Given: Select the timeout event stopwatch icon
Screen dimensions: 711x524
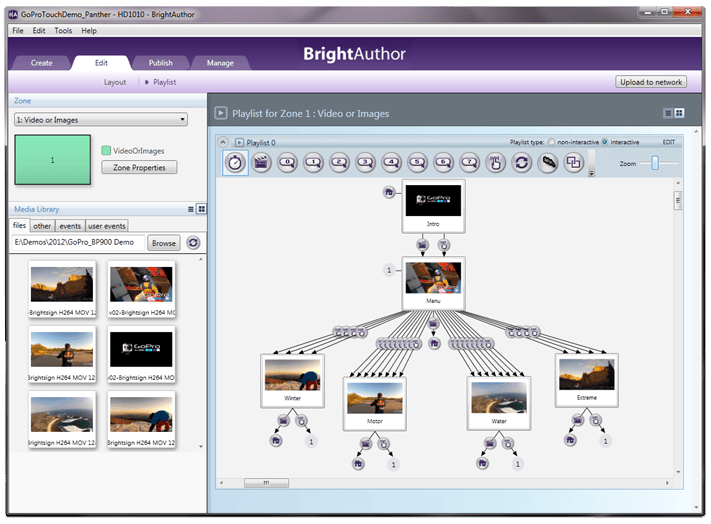Looking at the screenshot, I should pos(236,163).
